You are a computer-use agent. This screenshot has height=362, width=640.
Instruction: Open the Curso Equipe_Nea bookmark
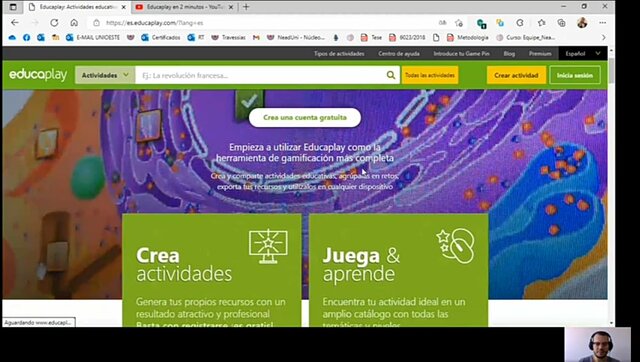coord(526,38)
